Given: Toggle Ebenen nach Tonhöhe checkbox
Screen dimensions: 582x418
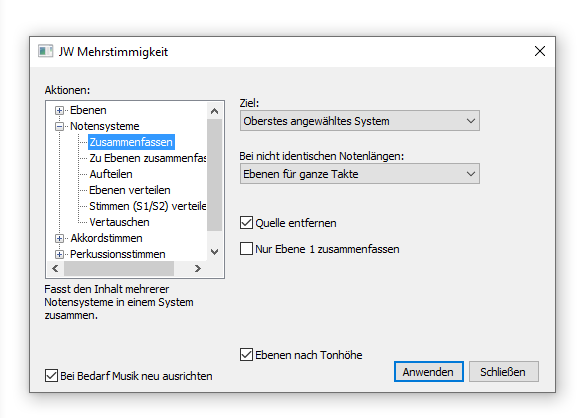Looking at the screenshot, I should click(x=246, y=355).
